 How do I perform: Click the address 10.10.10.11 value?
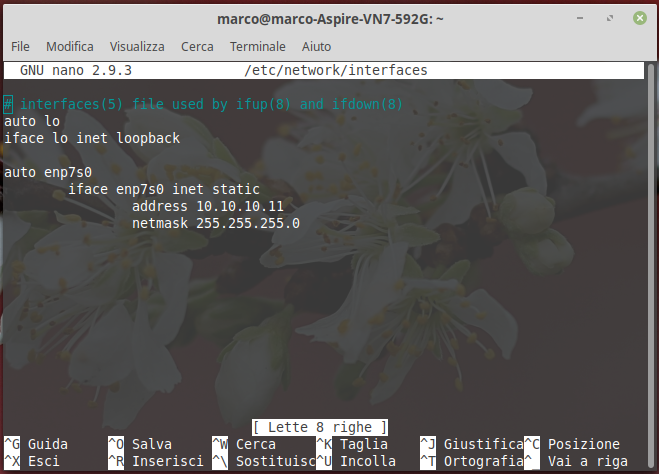point(240,206)
